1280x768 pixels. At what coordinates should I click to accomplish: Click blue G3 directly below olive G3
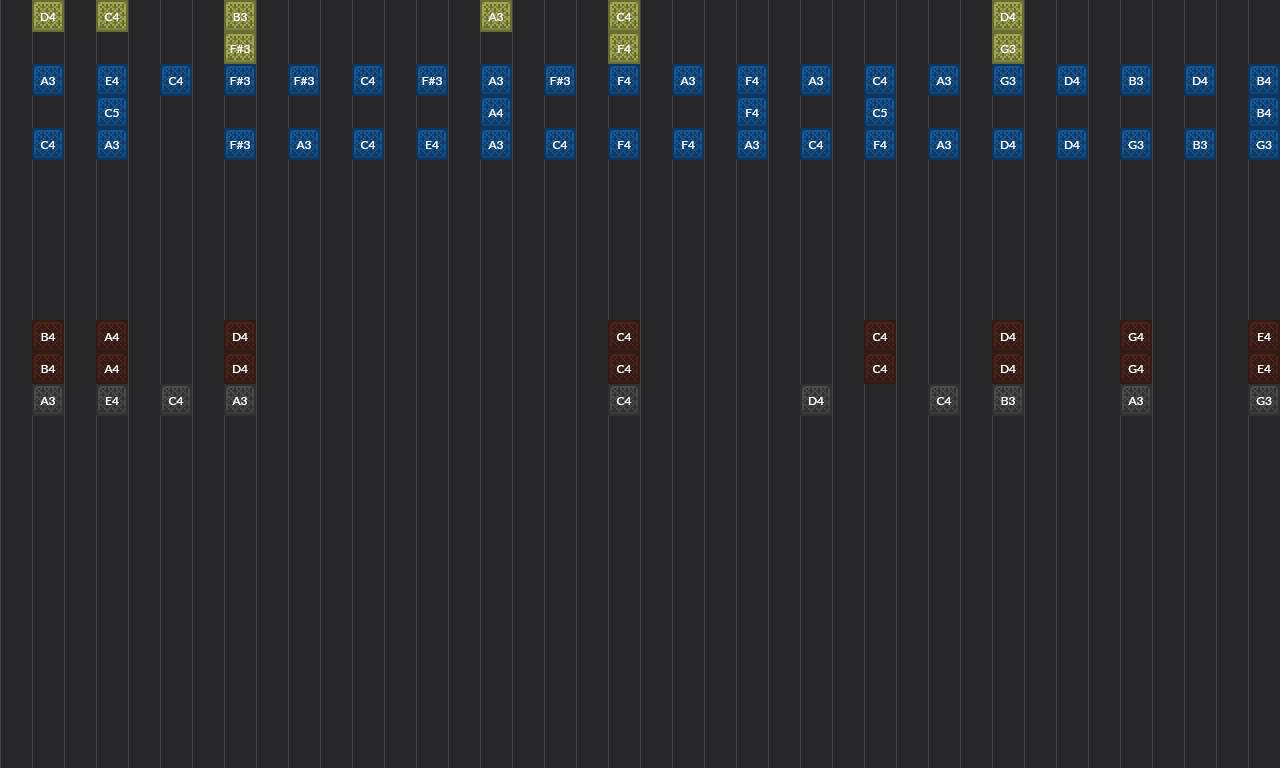[1008, 81]
